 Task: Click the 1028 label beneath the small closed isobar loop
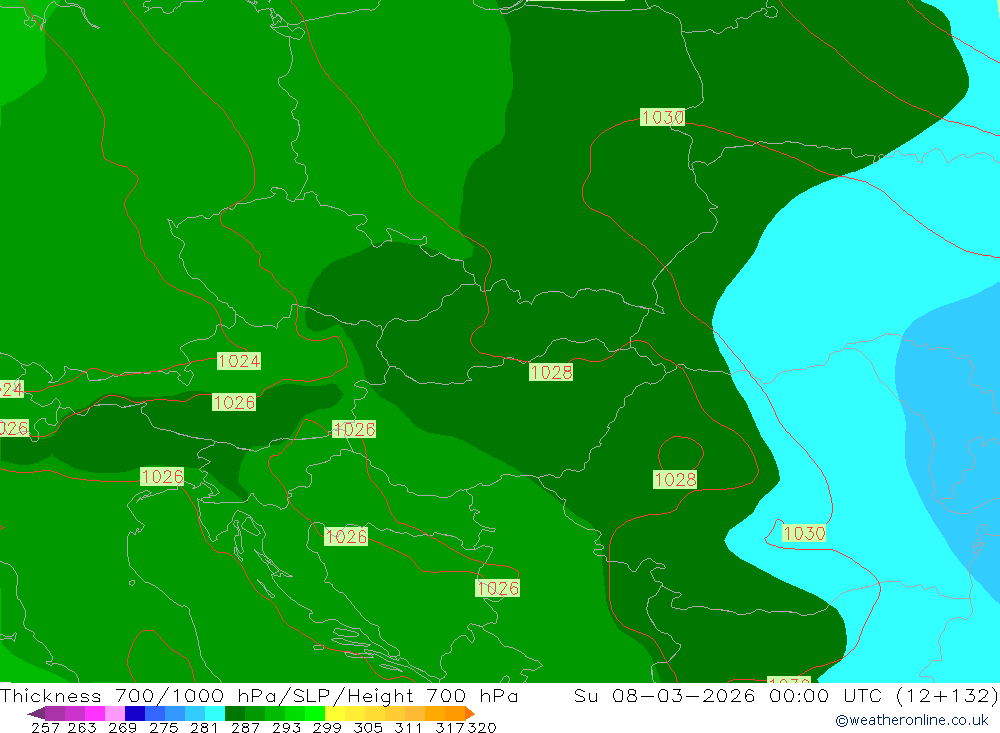coord(675,480)
